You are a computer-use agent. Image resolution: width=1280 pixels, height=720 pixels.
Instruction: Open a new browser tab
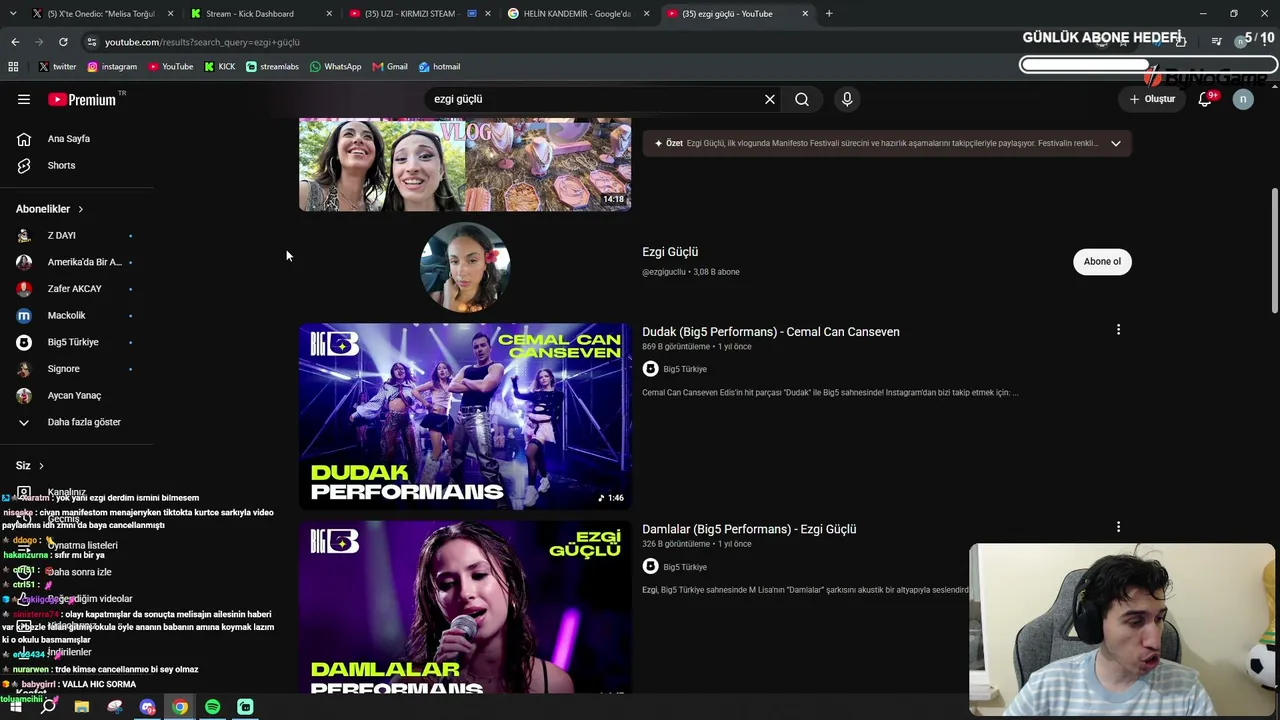829,14
